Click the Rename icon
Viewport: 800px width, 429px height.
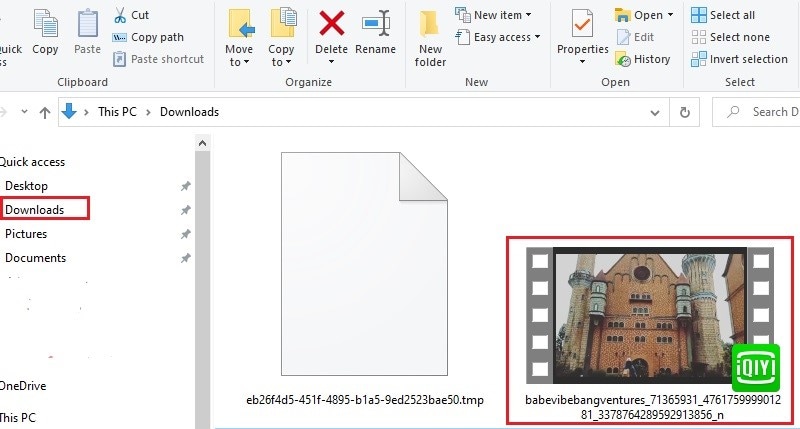pos(376,23)
